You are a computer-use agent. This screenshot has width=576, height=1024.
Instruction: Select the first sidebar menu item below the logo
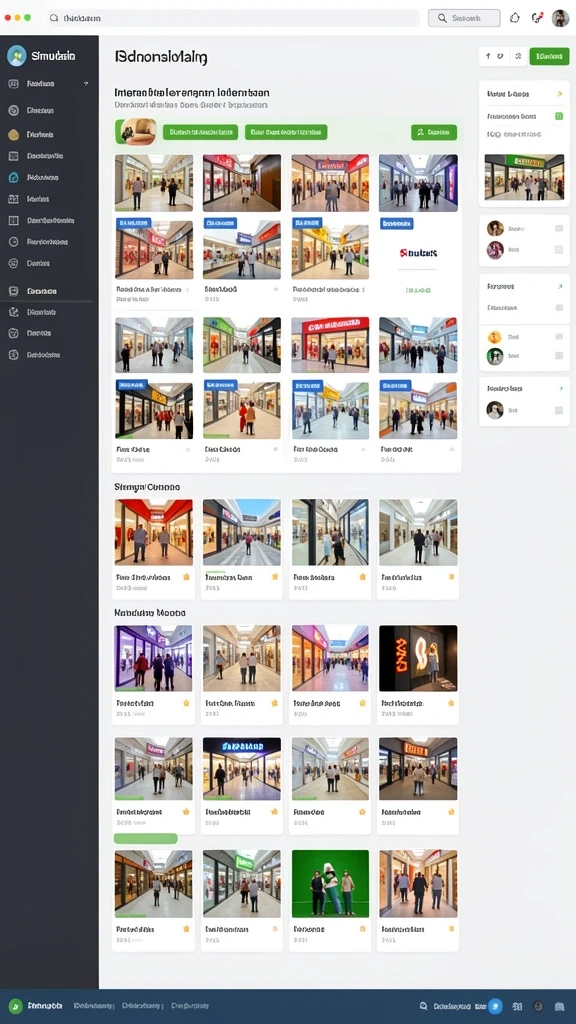coord(48,84)
